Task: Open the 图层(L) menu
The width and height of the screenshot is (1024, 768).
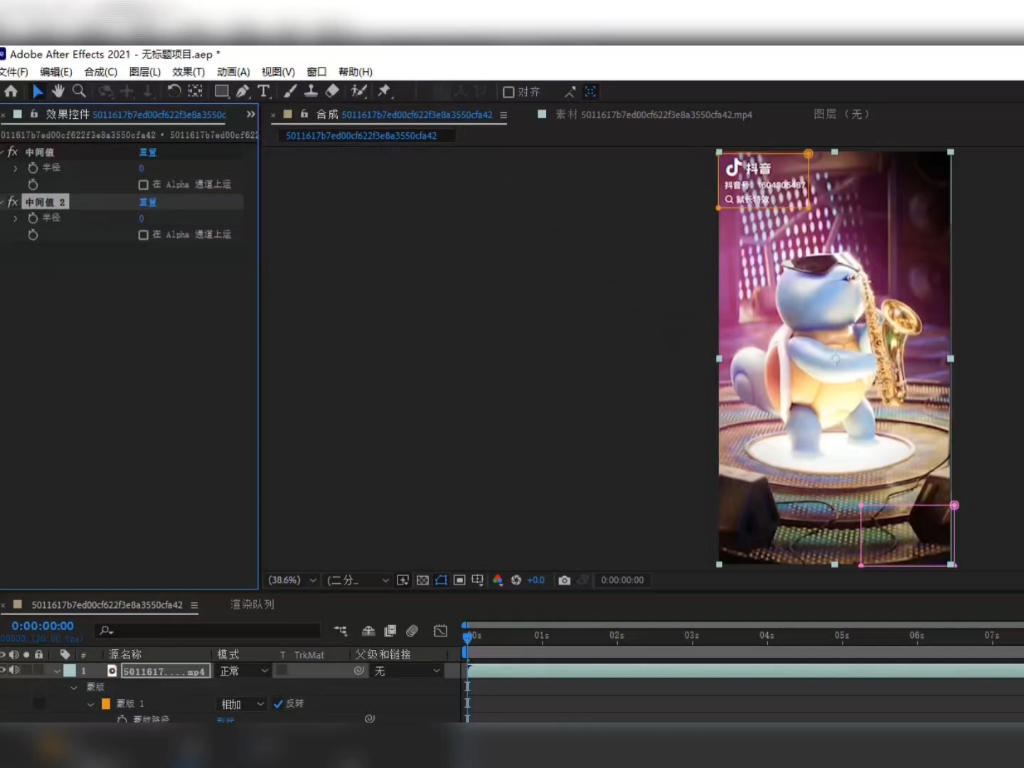Action: tap(145, 72)
